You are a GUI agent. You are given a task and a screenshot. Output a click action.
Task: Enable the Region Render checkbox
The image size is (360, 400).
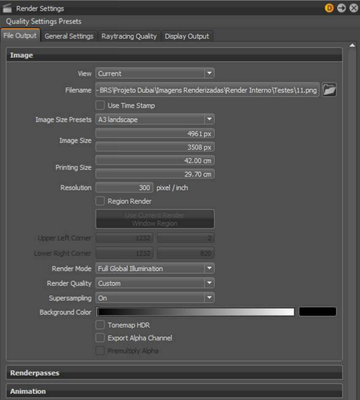[100, 201]
